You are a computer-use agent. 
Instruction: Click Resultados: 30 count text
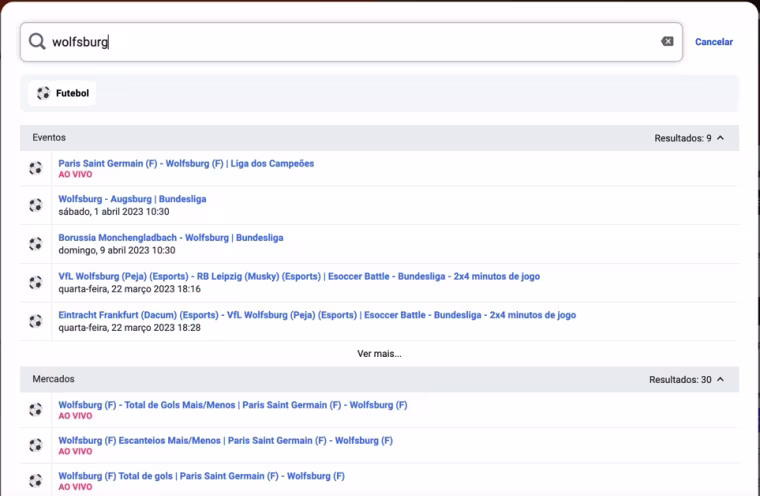click(x=680, y=380)
